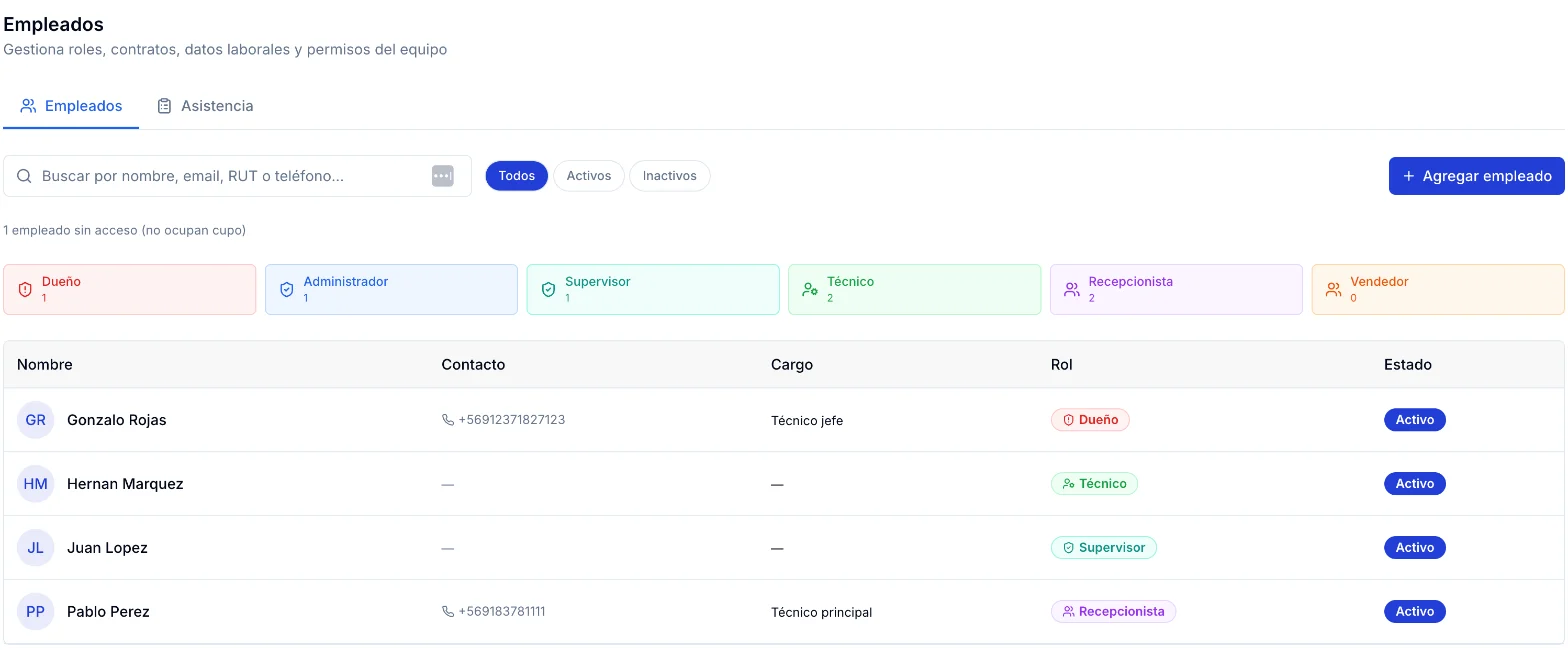The width and height of the screenshot is (1568, 650).
Task: Click the Recepcionista role badge for Pablo Perez
Action: (x=1114, y=612)
